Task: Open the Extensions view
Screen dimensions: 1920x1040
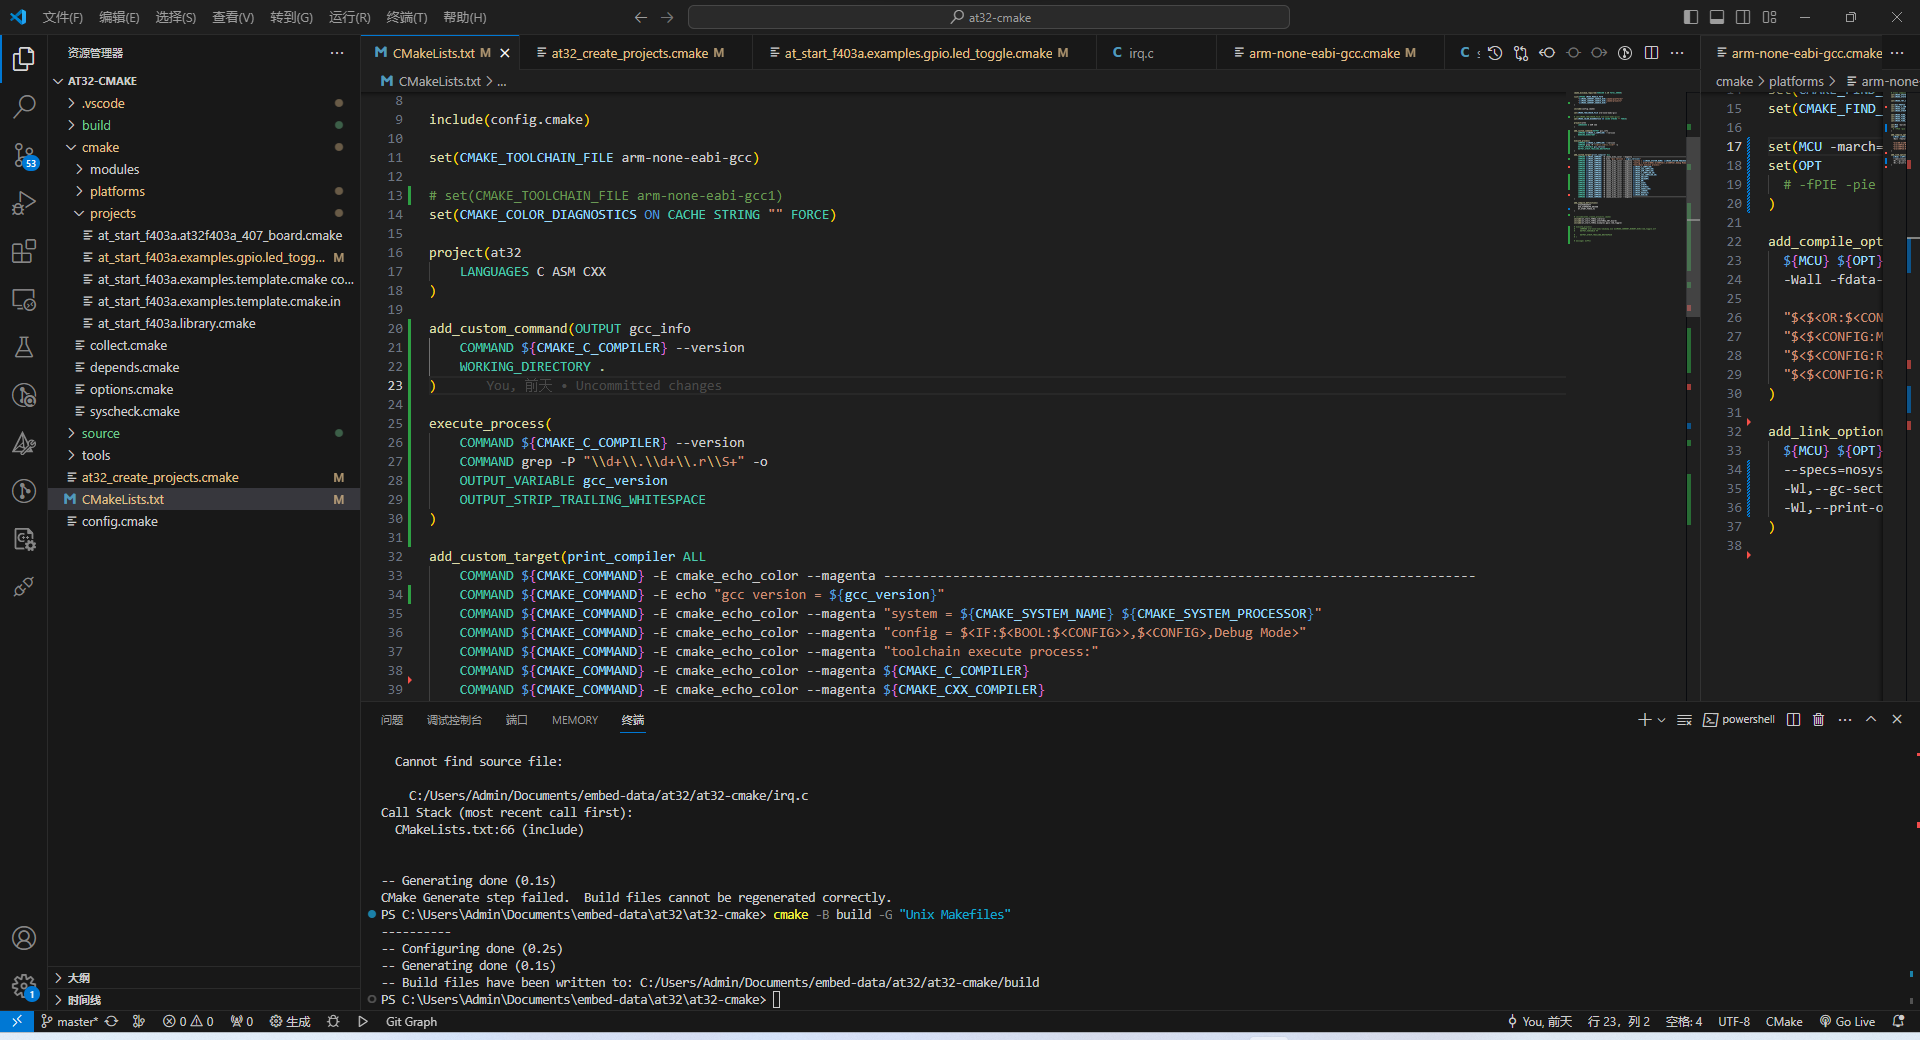Action: [x=24, y=251]
